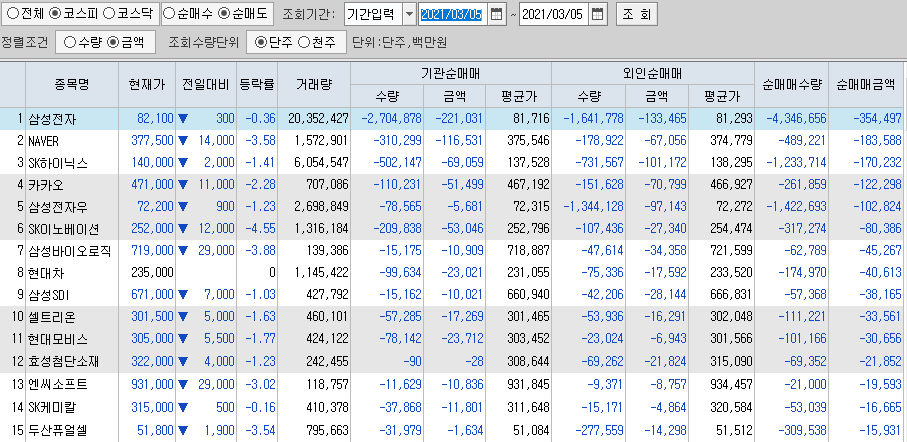The image size is (907, 442).
Task: Select 삼성전자우 stock name
Action: [x=58, y=207]
